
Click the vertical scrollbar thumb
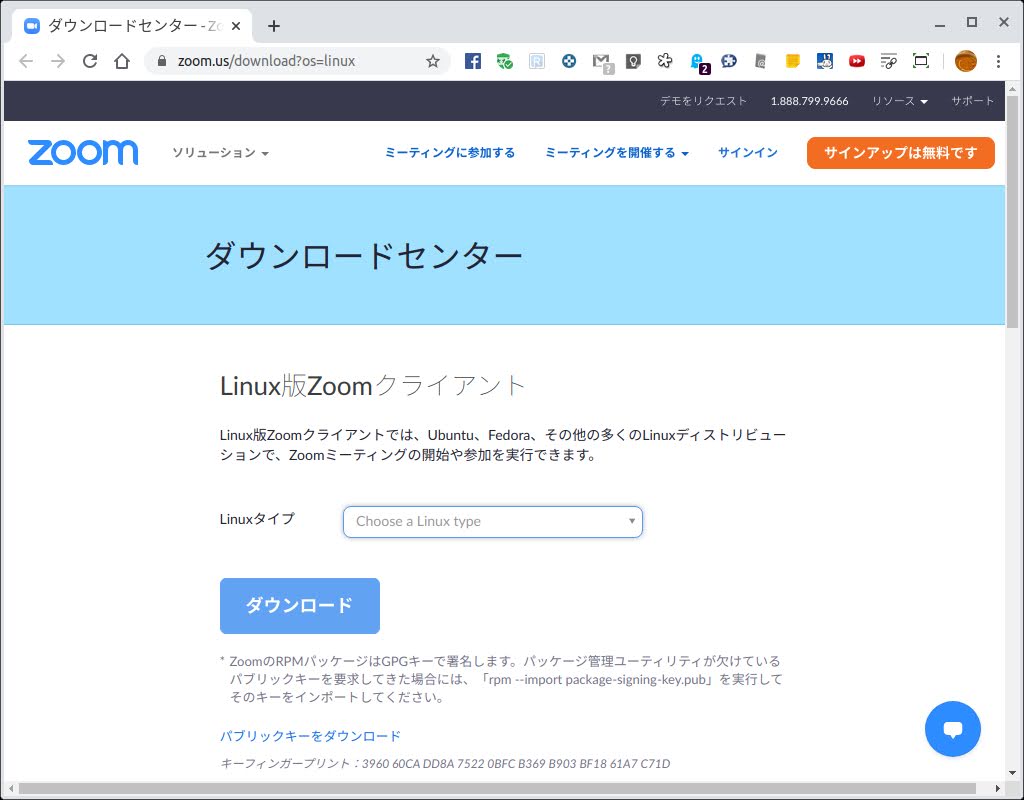[x=1012, y=212]
